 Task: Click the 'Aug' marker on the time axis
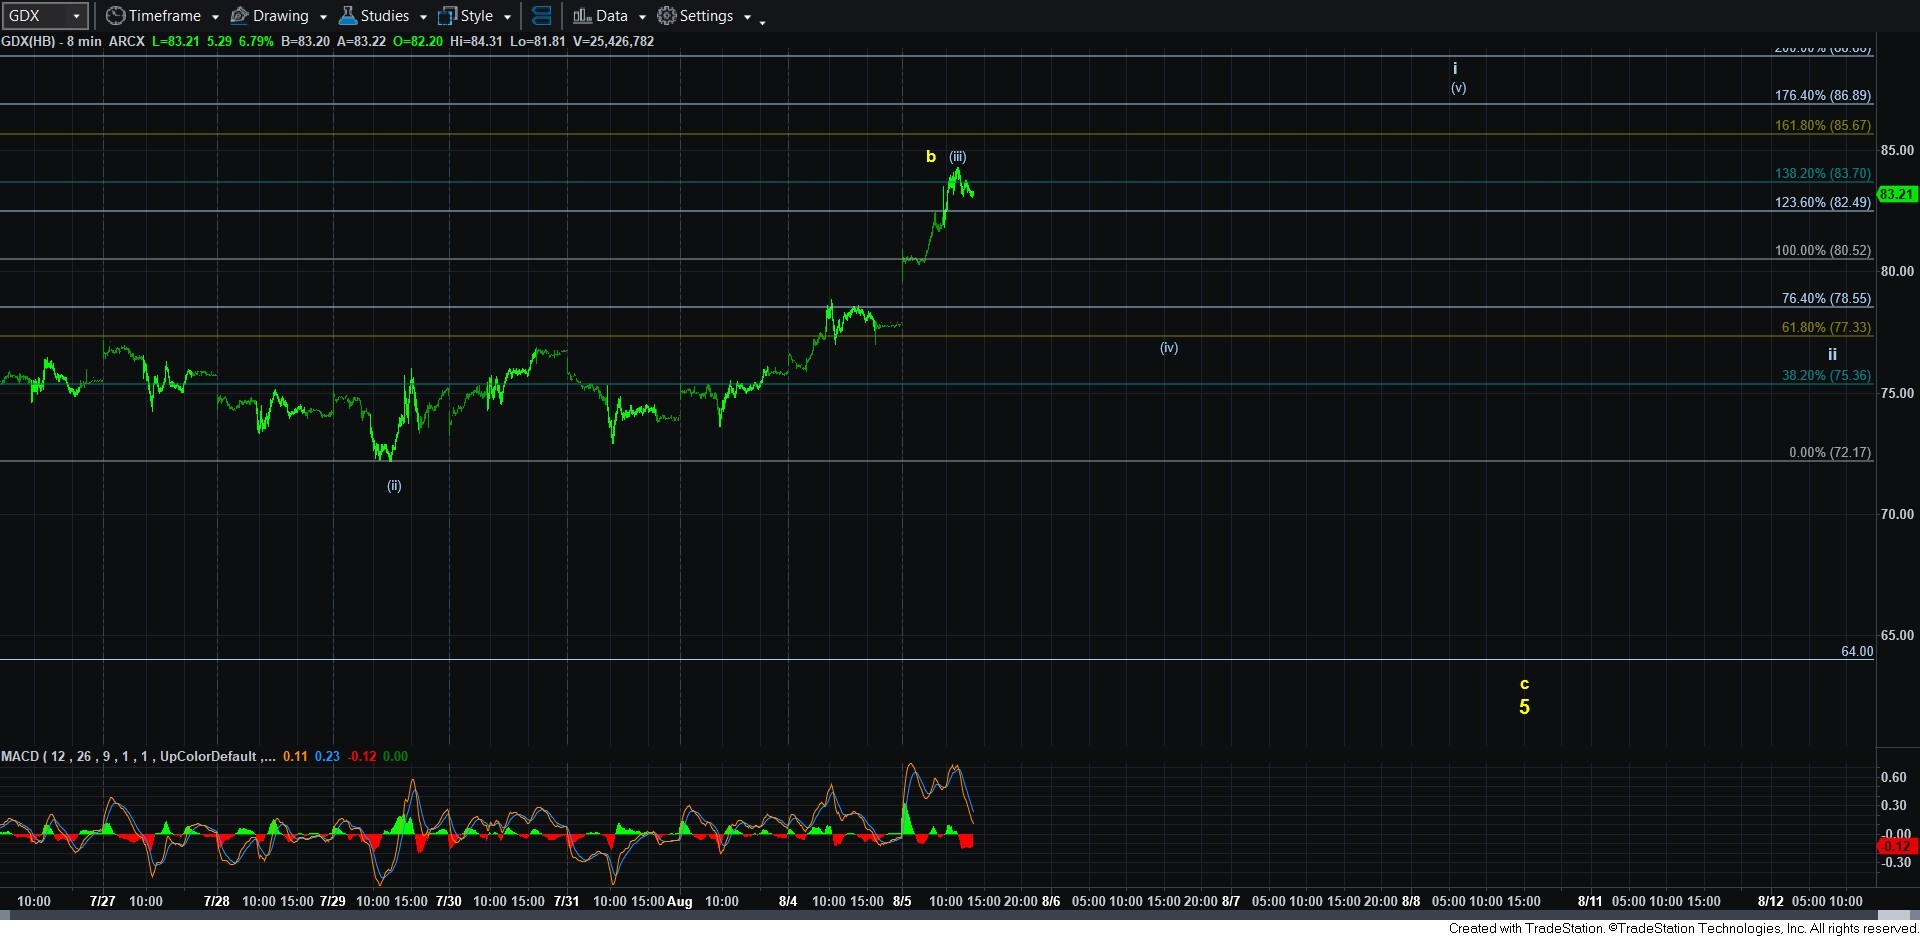pyautogui.click(x=680, y=901)
